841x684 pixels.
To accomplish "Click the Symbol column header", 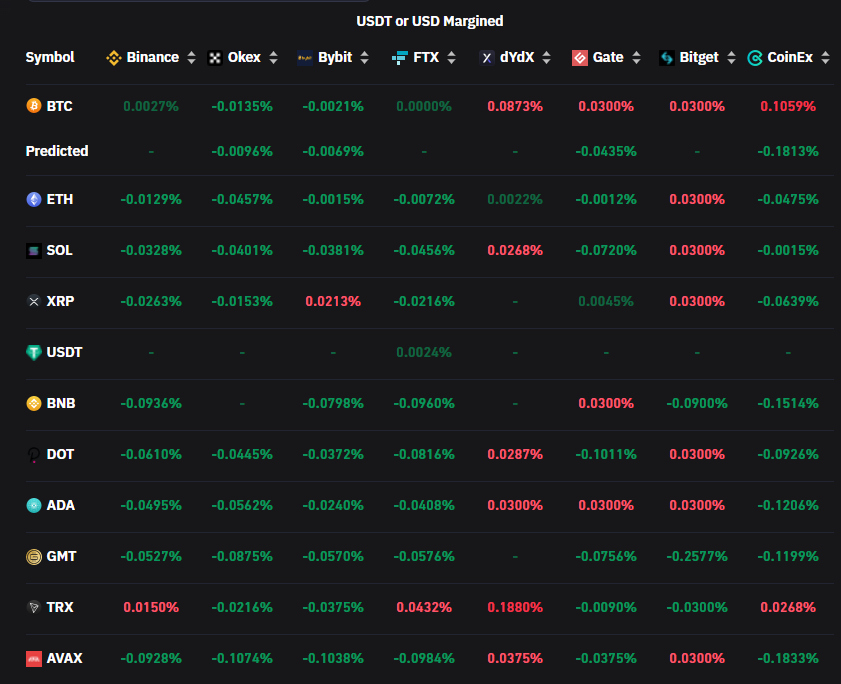I will coord(50,57).
